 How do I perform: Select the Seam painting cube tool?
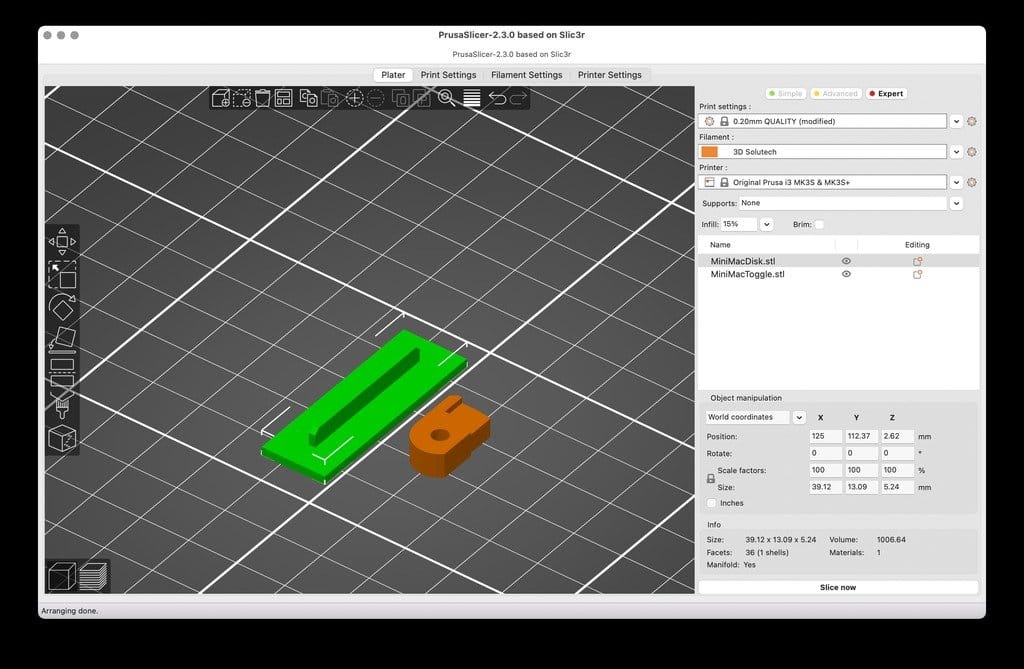pos(62,438)
